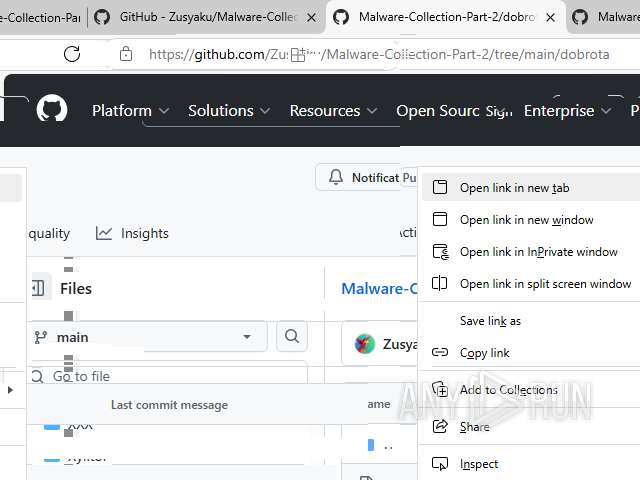Click the new window icon in context menu

click(440, 219)
